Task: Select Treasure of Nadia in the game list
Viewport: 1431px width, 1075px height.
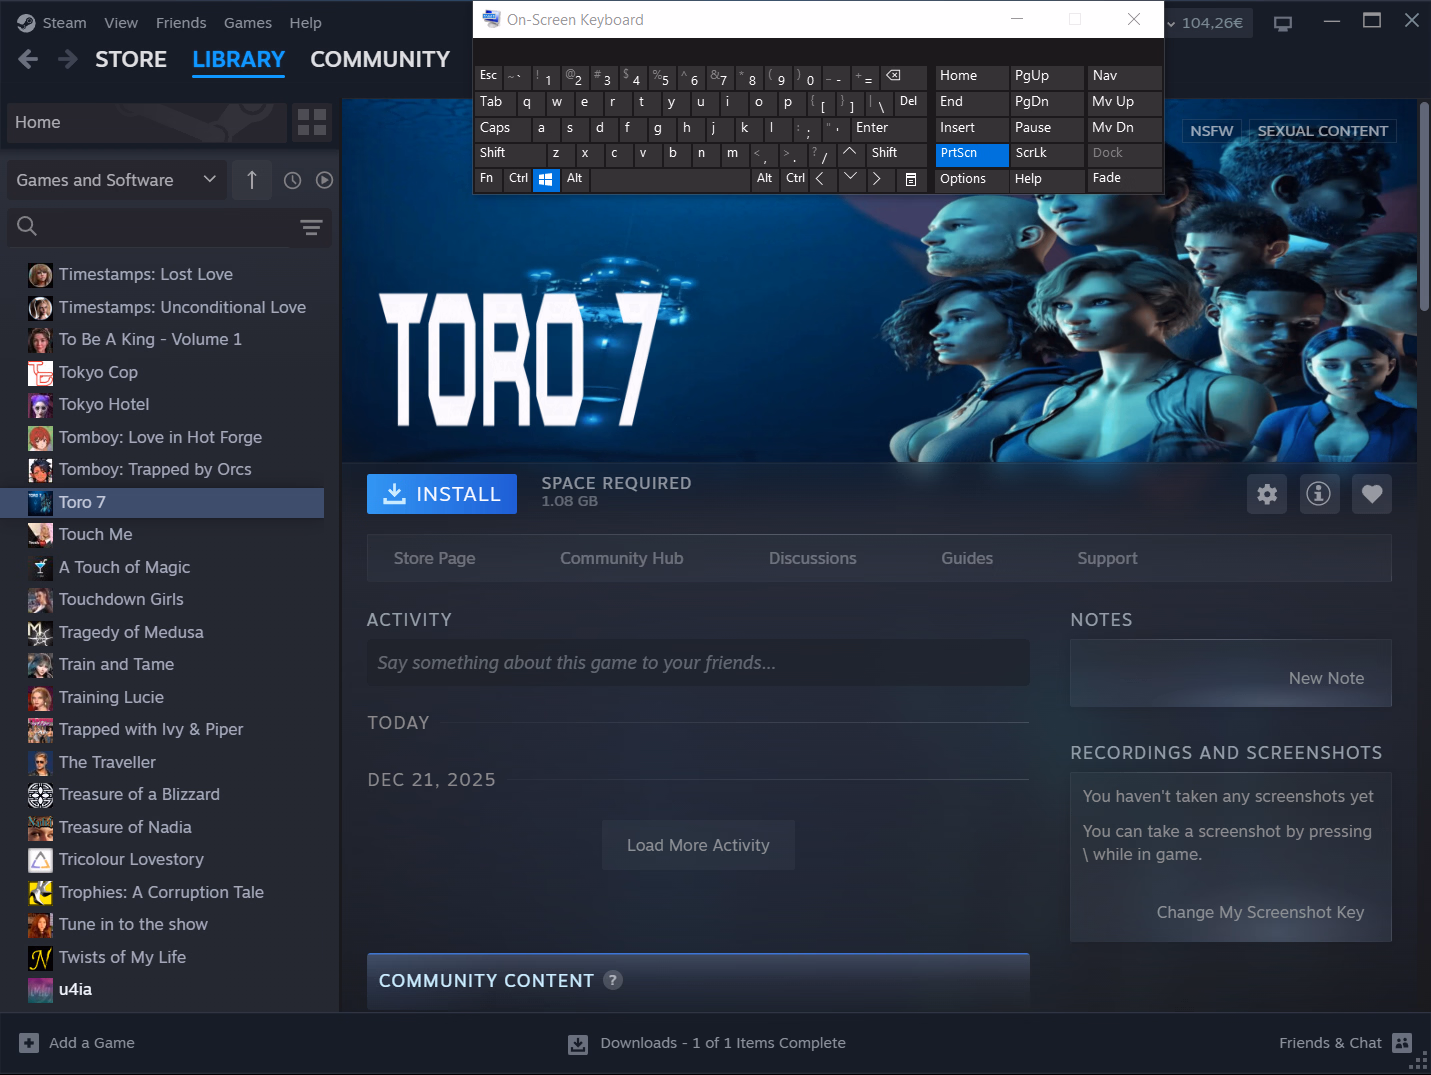Action: 162,827
